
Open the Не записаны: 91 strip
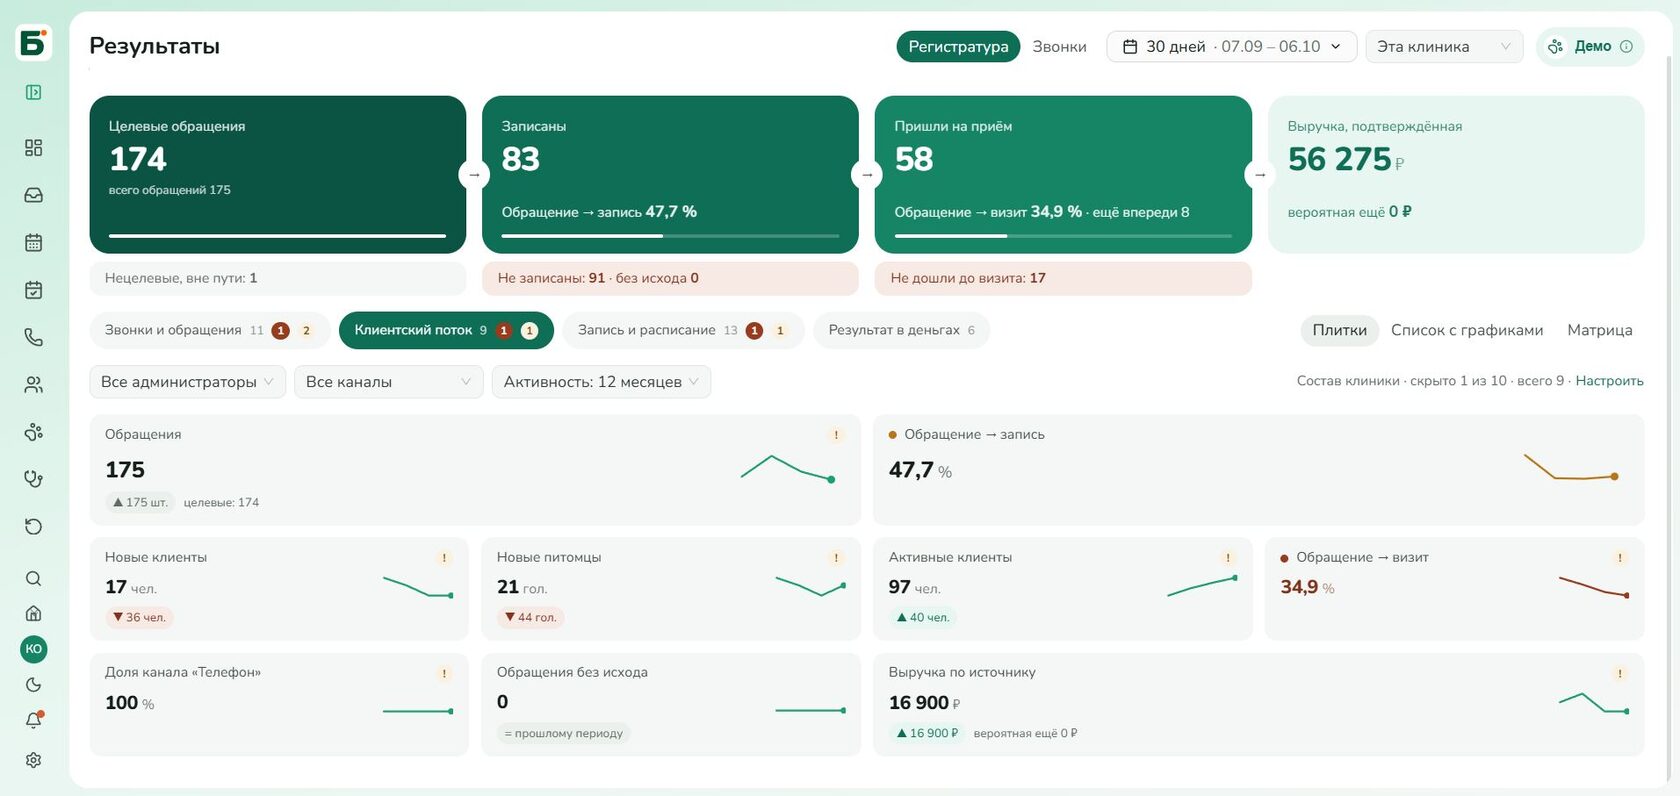coord(670,278)
